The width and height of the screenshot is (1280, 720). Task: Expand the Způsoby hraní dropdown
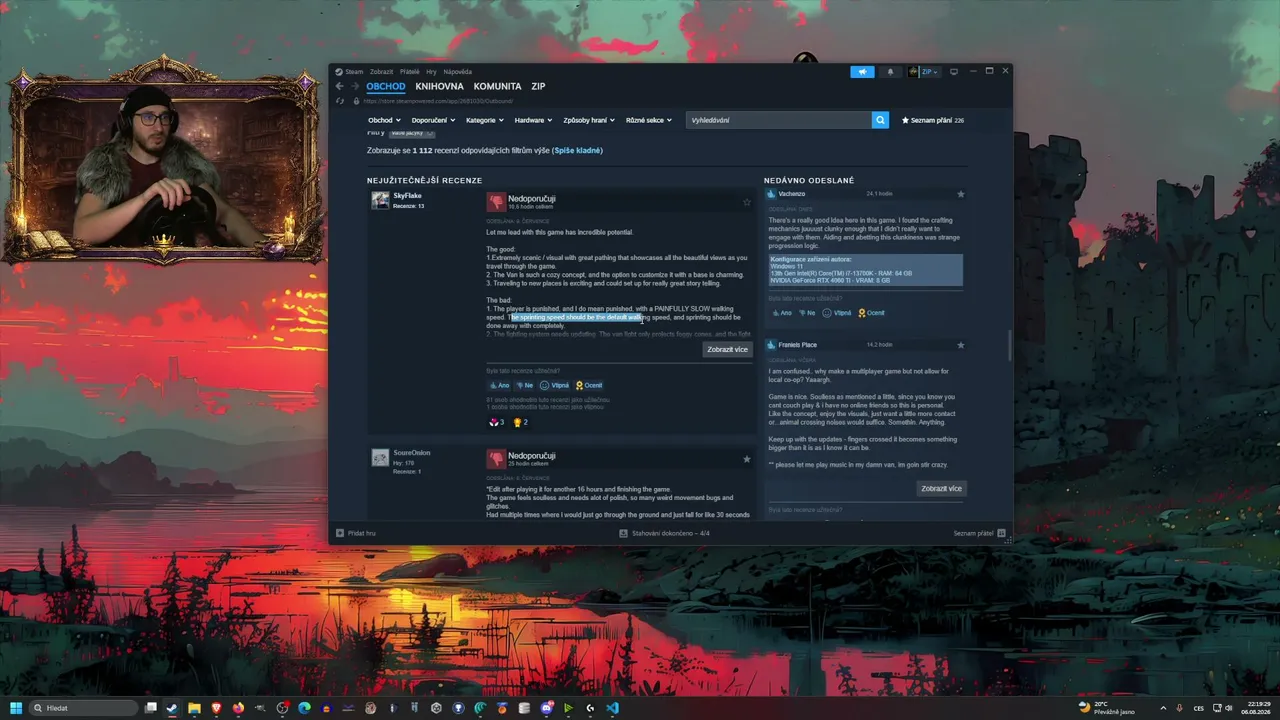pyautogui.click(x=589, y=120)
